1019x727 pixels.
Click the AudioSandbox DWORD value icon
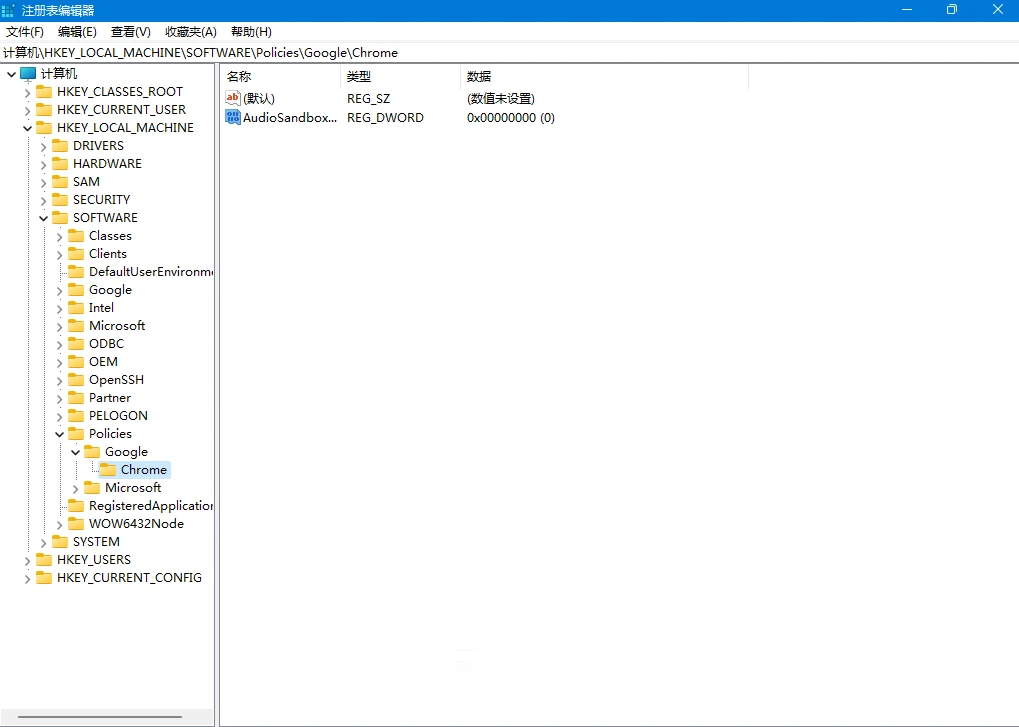[233, 117]
